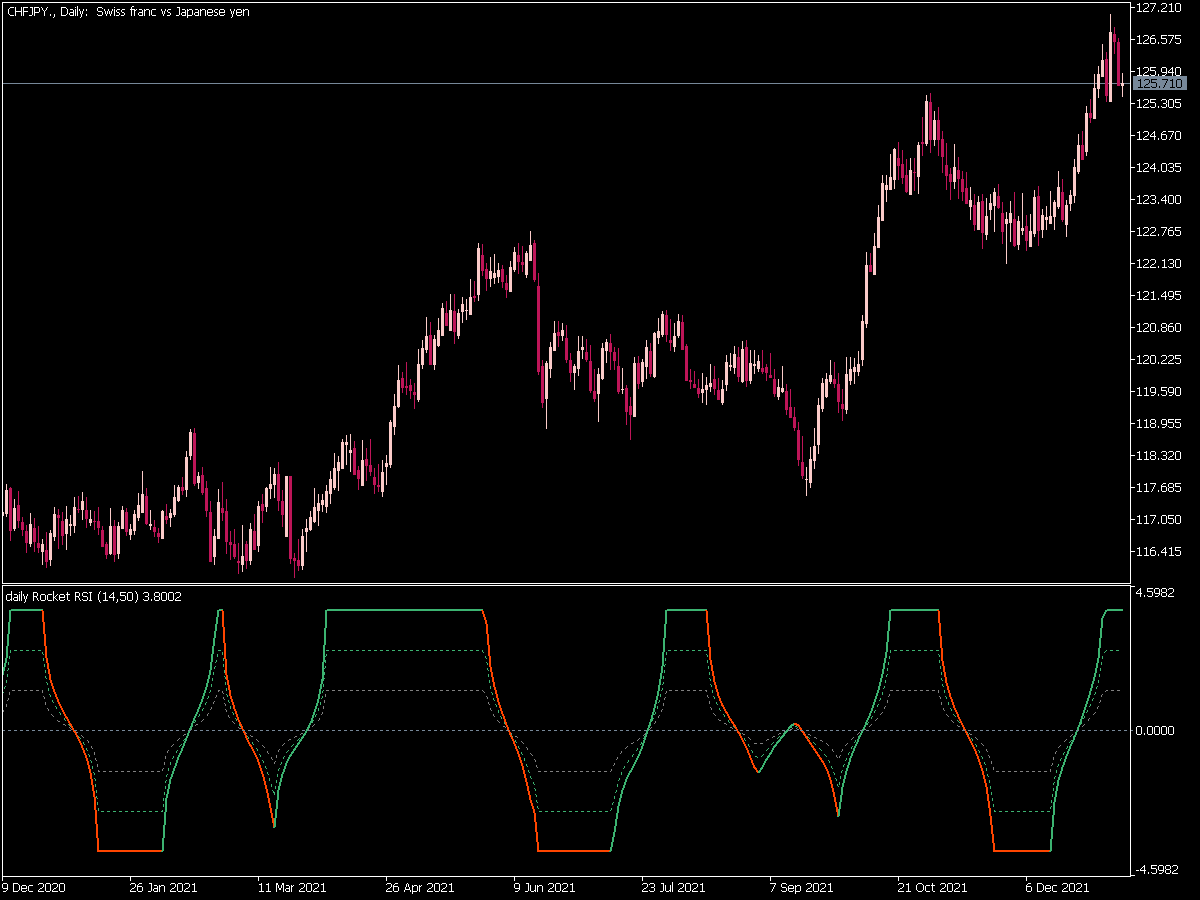Click the 118.955 price axis label

tap(1160, 424)
